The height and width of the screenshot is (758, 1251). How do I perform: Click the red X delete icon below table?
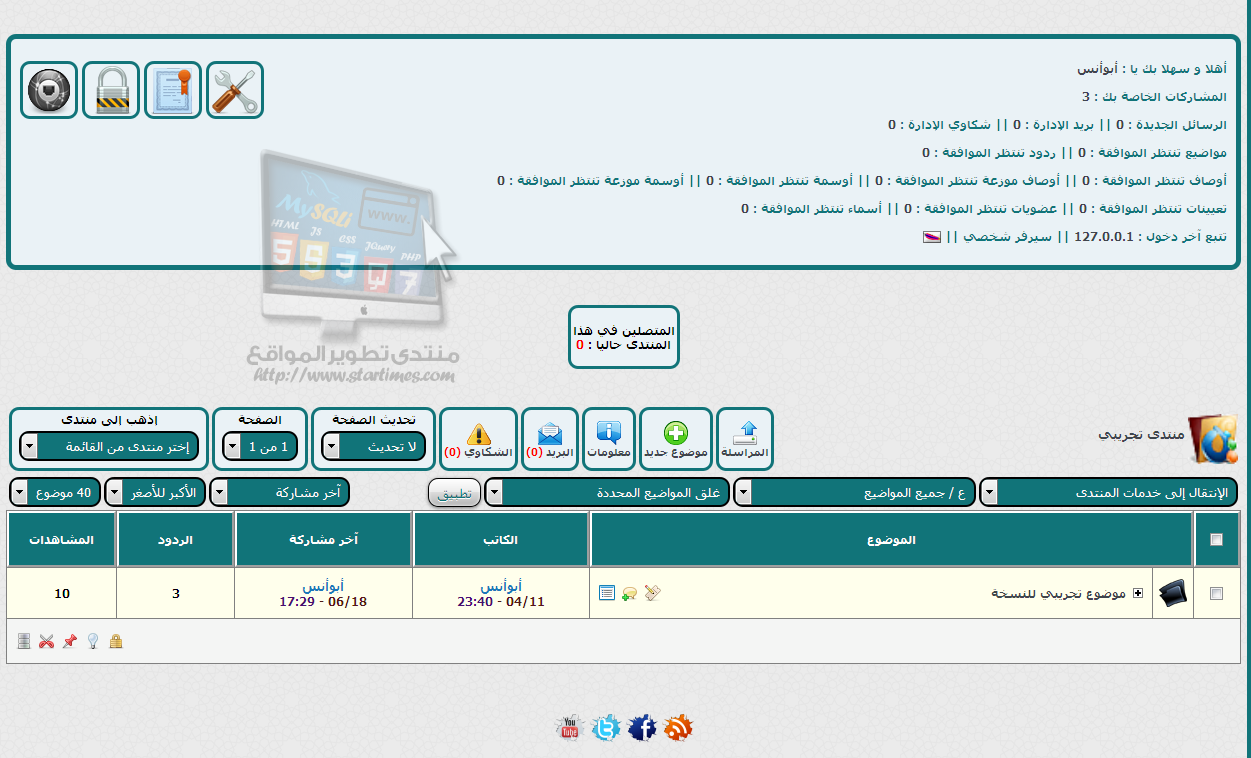tap(46, 641)
